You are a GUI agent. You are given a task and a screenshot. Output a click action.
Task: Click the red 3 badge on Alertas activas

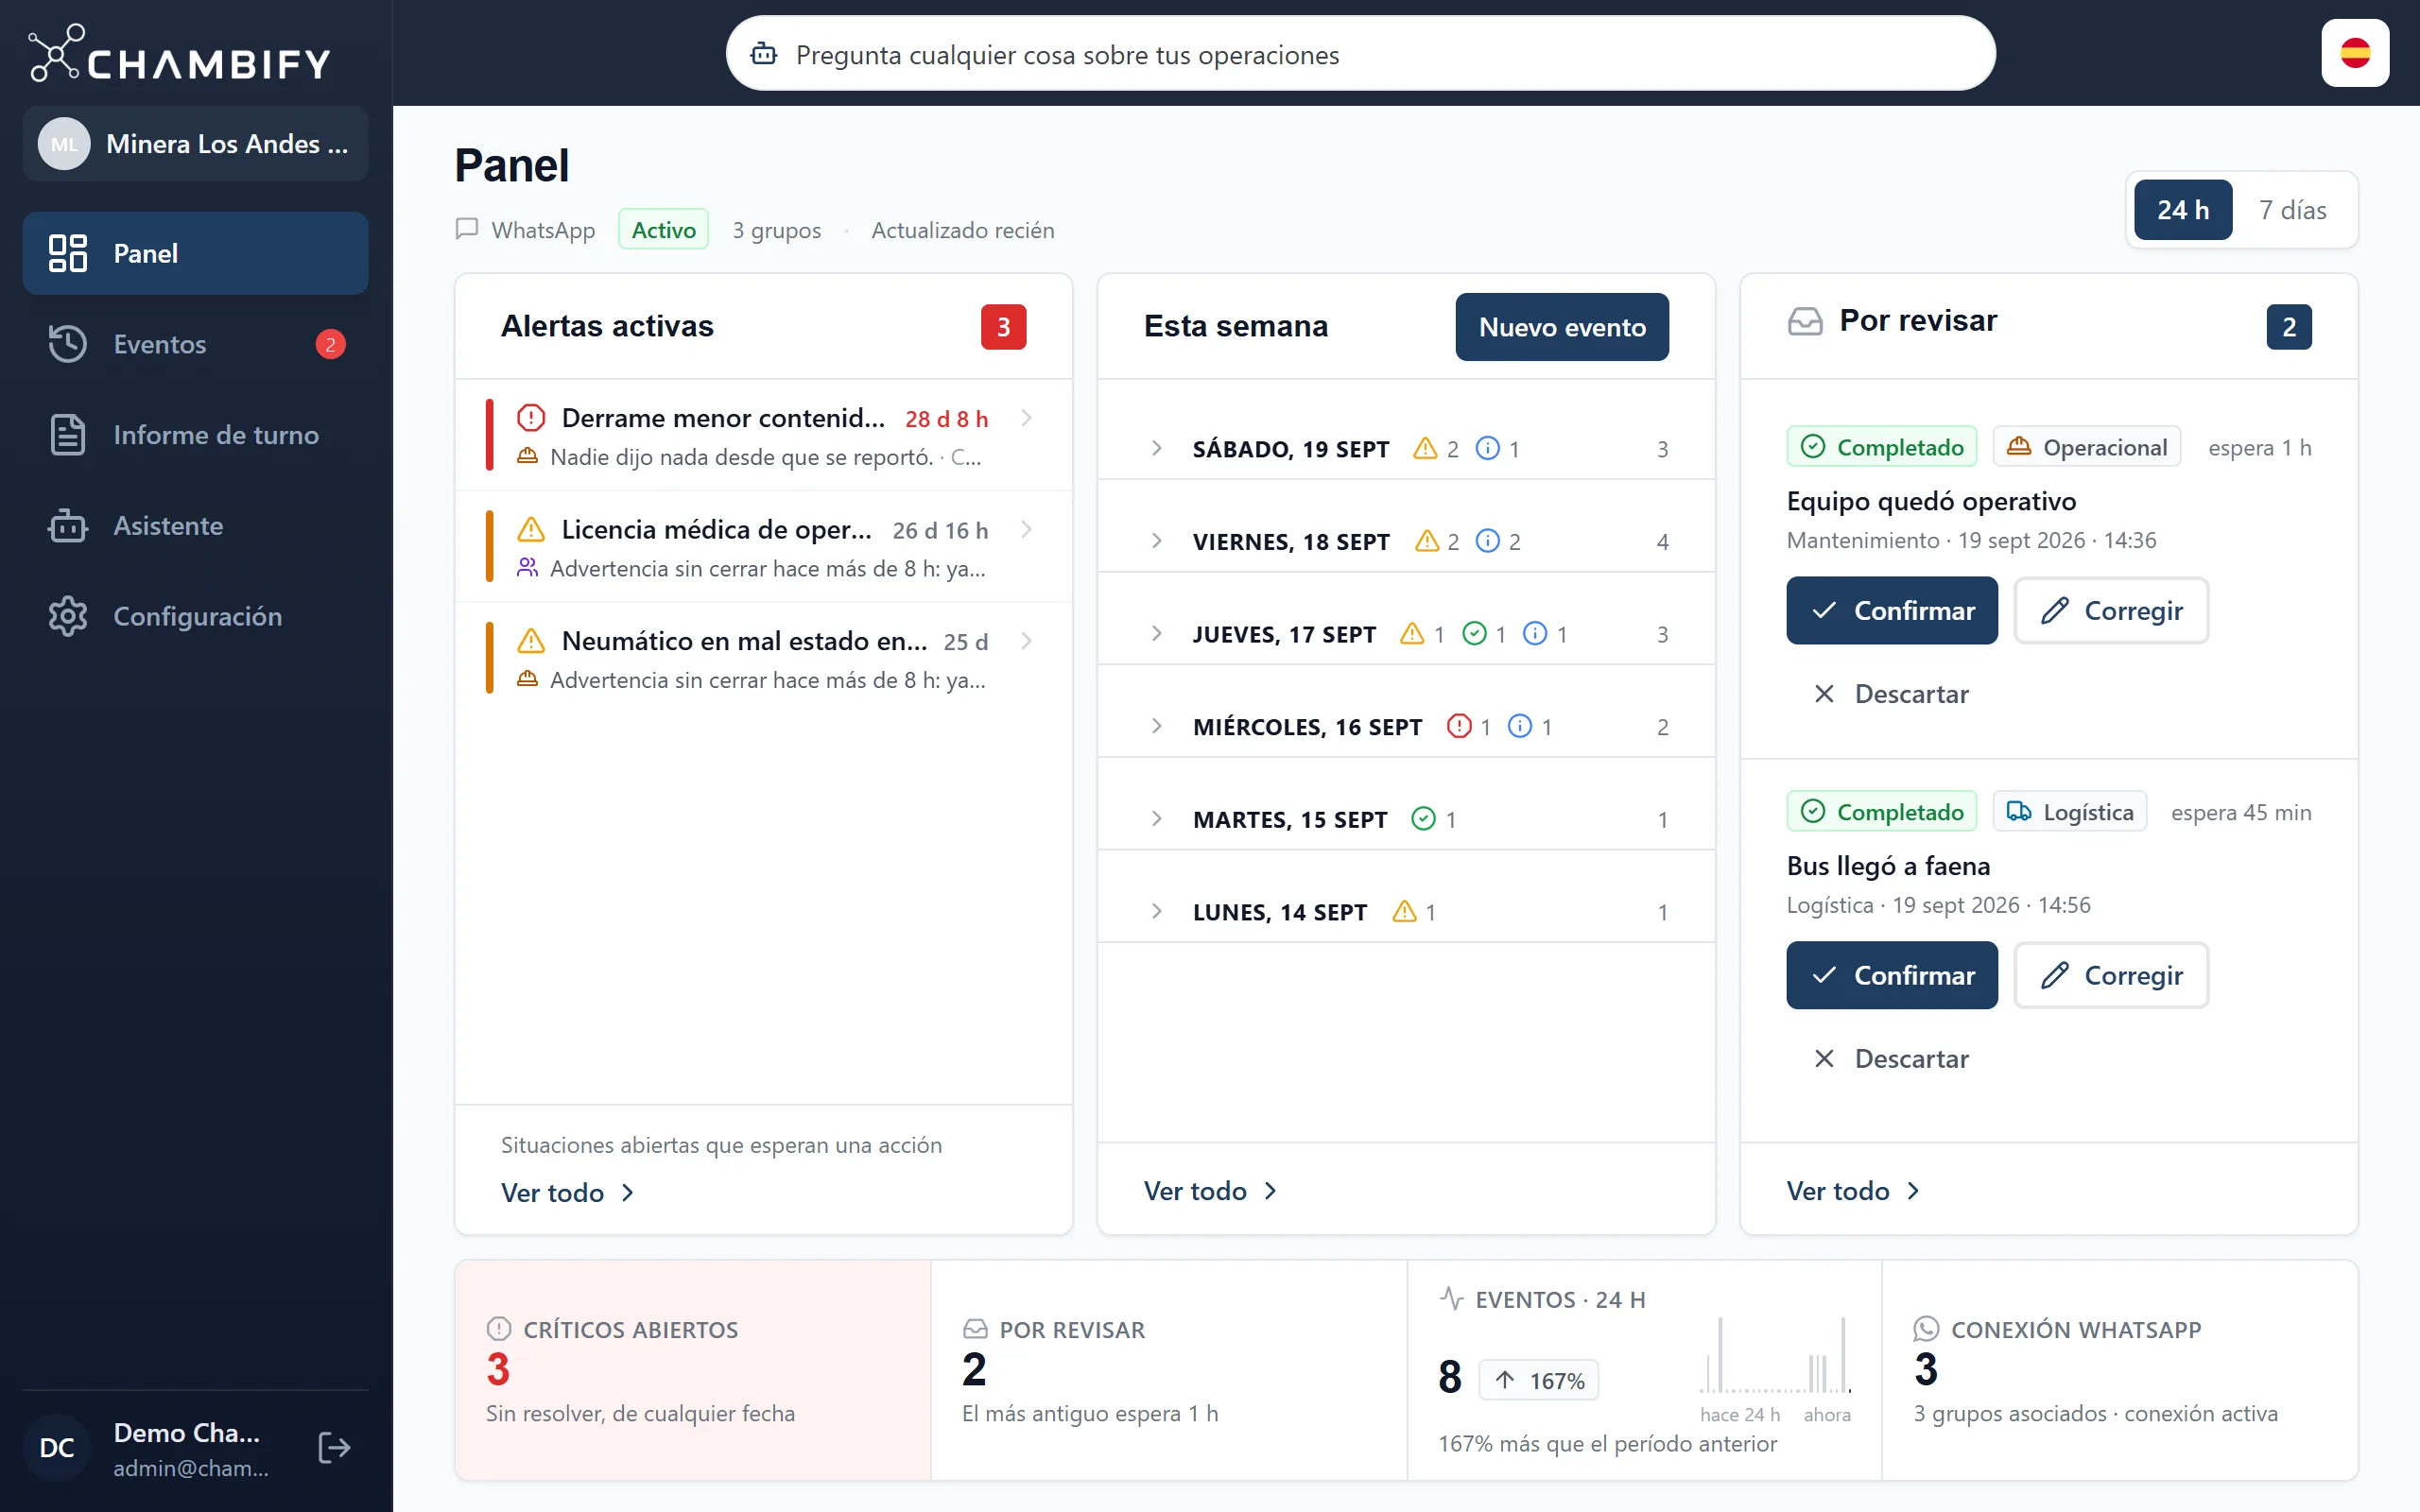(1003, 327)
